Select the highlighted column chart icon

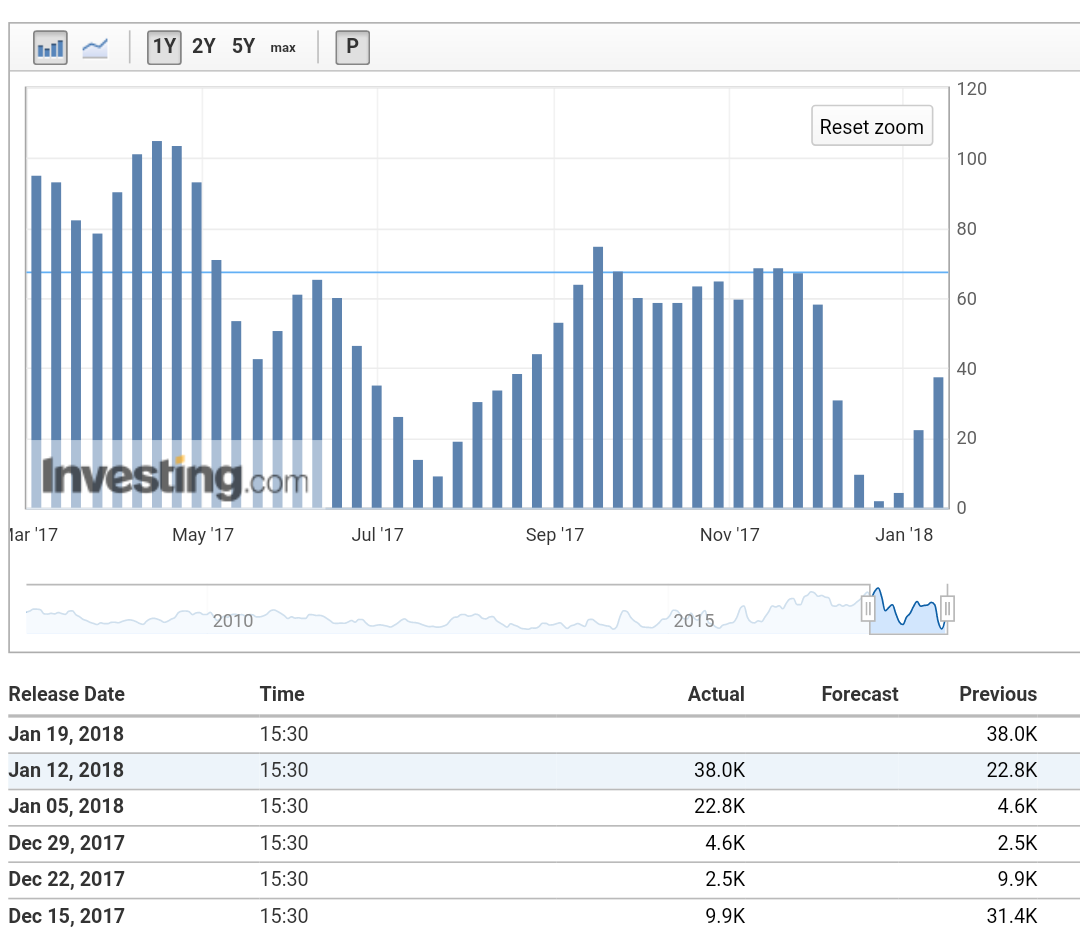(50, 47)
